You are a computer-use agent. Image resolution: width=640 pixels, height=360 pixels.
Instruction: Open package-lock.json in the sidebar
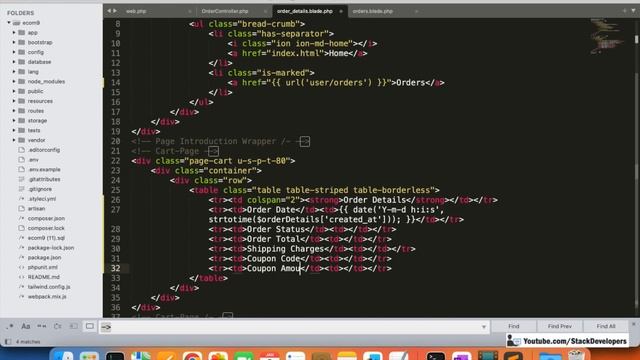click(x=51, y=248)
